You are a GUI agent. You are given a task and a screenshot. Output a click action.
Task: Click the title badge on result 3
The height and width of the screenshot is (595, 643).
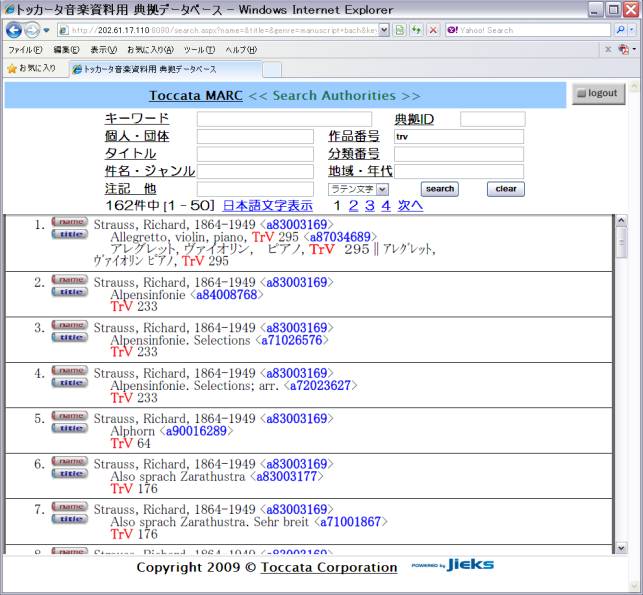(70, 337)
